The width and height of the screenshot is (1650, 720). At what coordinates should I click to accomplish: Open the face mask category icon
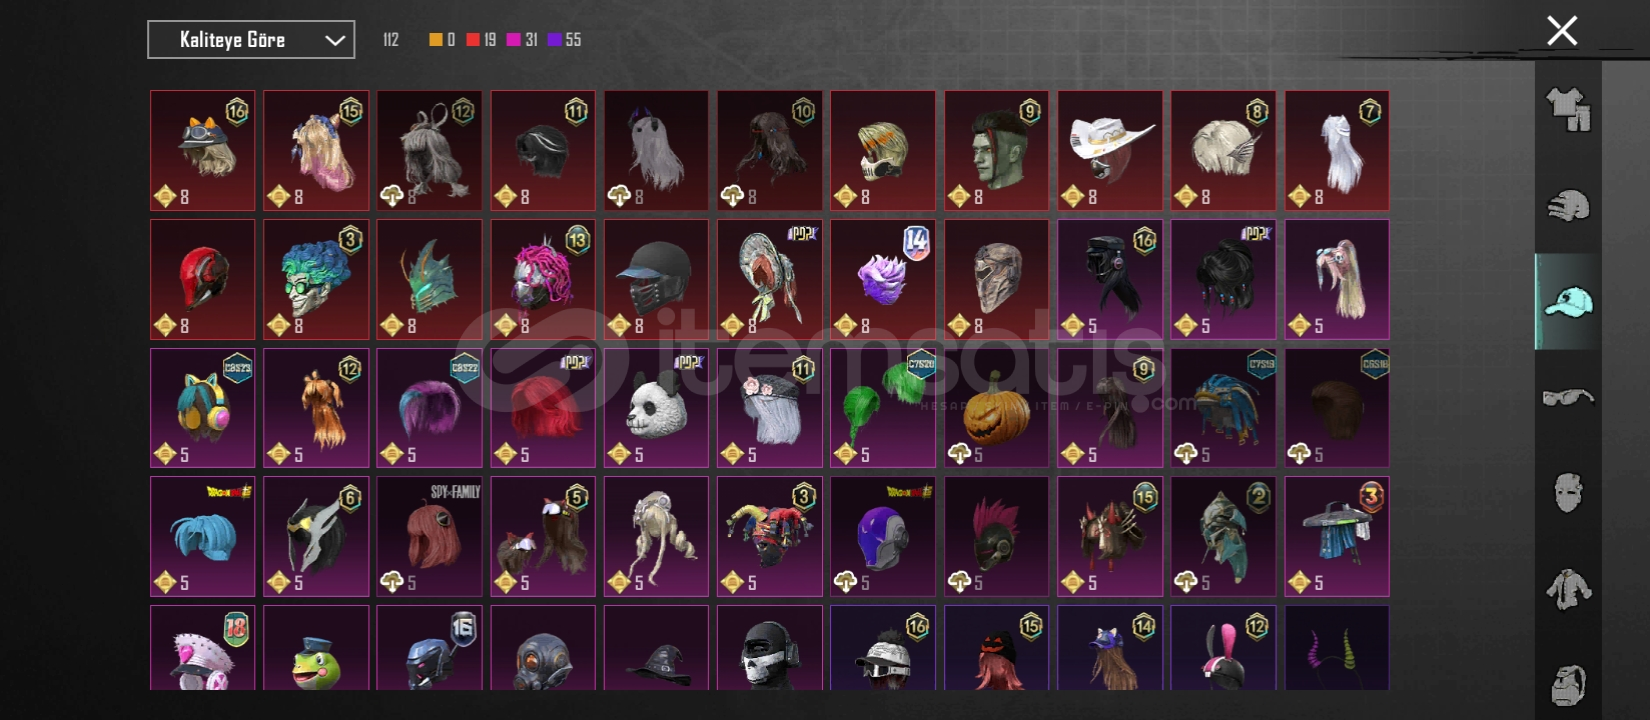[x=1568, y=493]
